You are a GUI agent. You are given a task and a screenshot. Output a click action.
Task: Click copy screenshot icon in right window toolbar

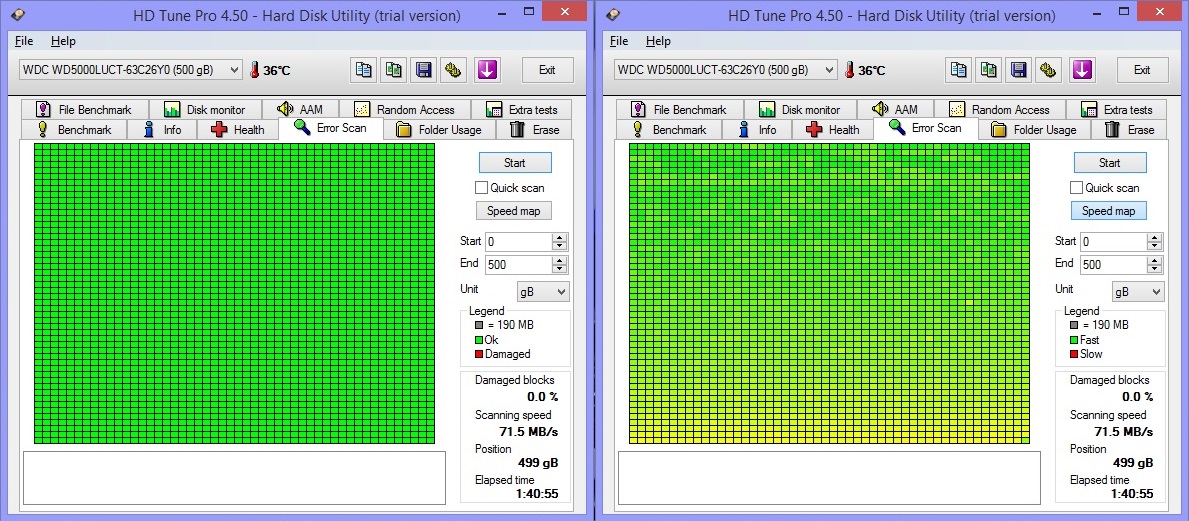990,70
